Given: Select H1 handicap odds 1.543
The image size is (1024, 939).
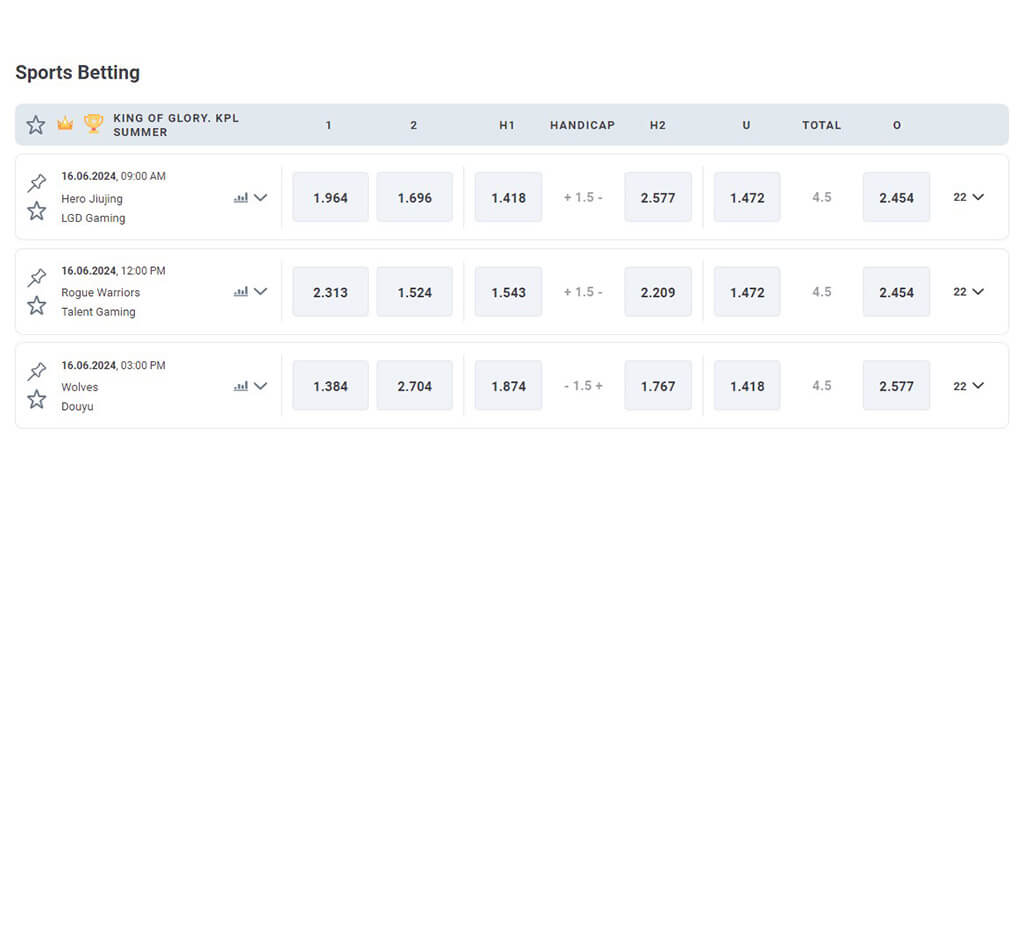Looking at the screenshot, I should tap(508, 292).
